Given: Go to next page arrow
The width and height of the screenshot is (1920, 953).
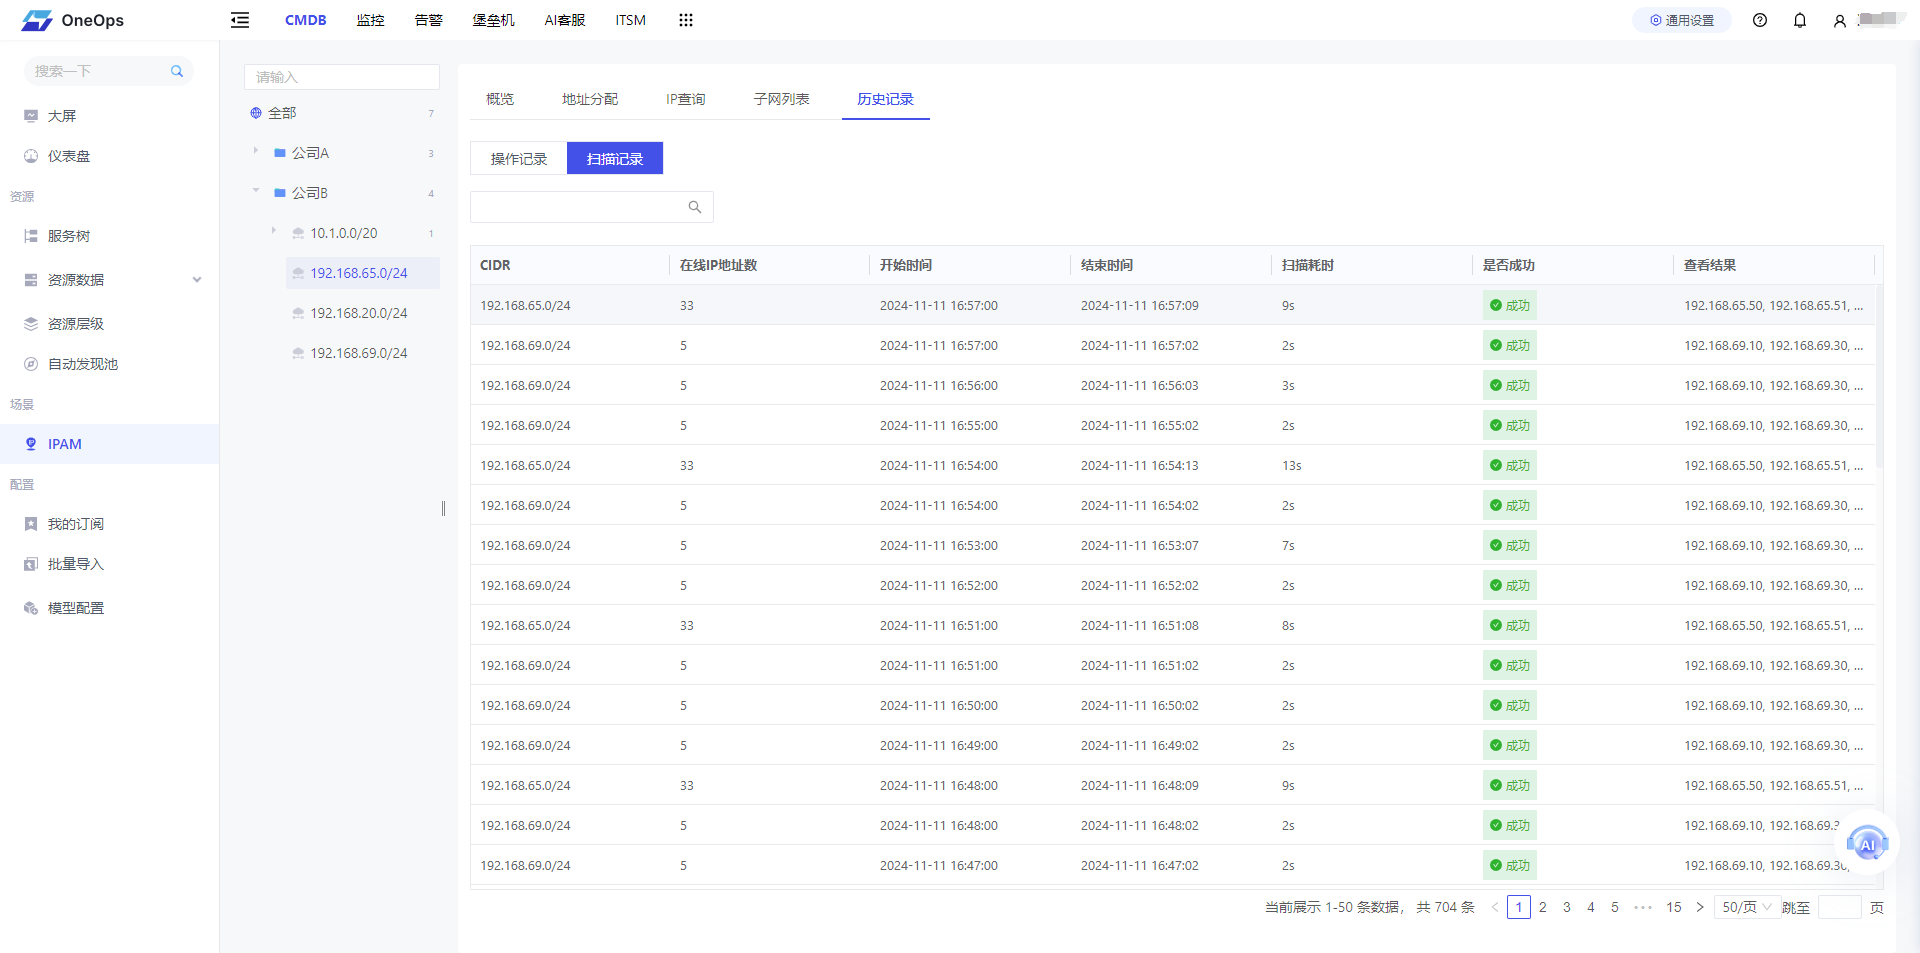Looking at the screenshot, I should (1700, 907).
